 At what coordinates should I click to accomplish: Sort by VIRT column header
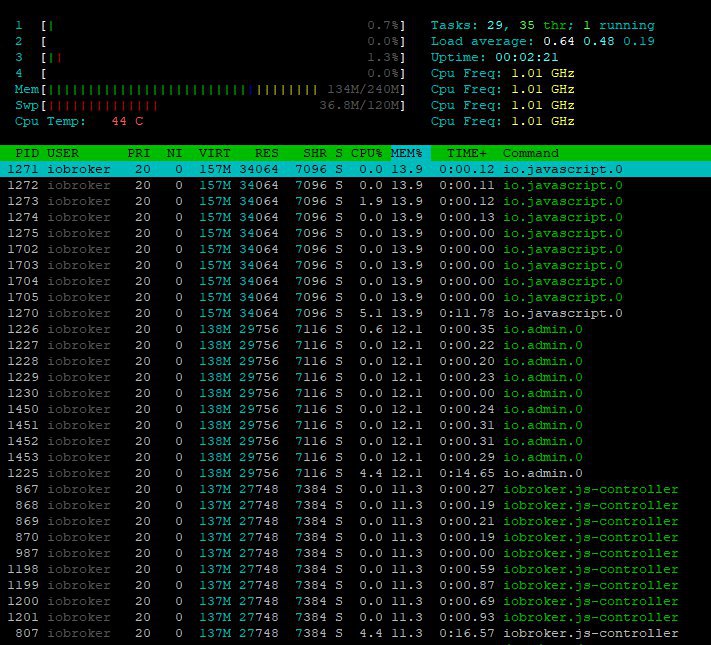[x=215, y=153]
